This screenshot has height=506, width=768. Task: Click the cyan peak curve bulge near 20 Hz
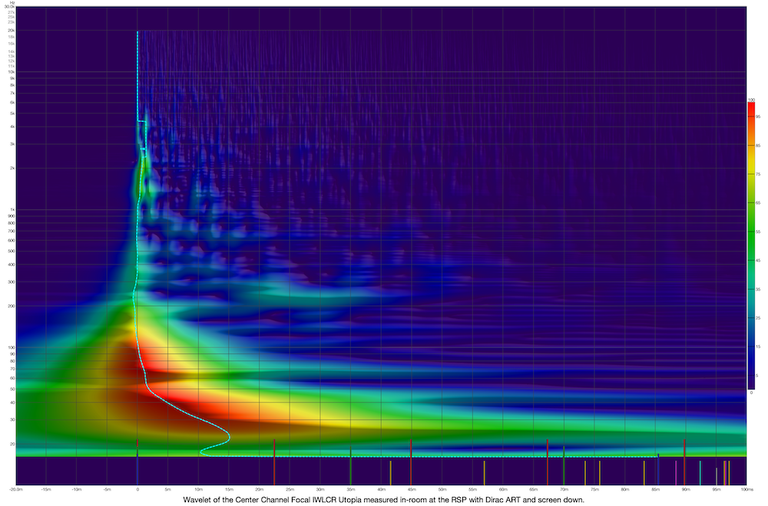point(227,437)
